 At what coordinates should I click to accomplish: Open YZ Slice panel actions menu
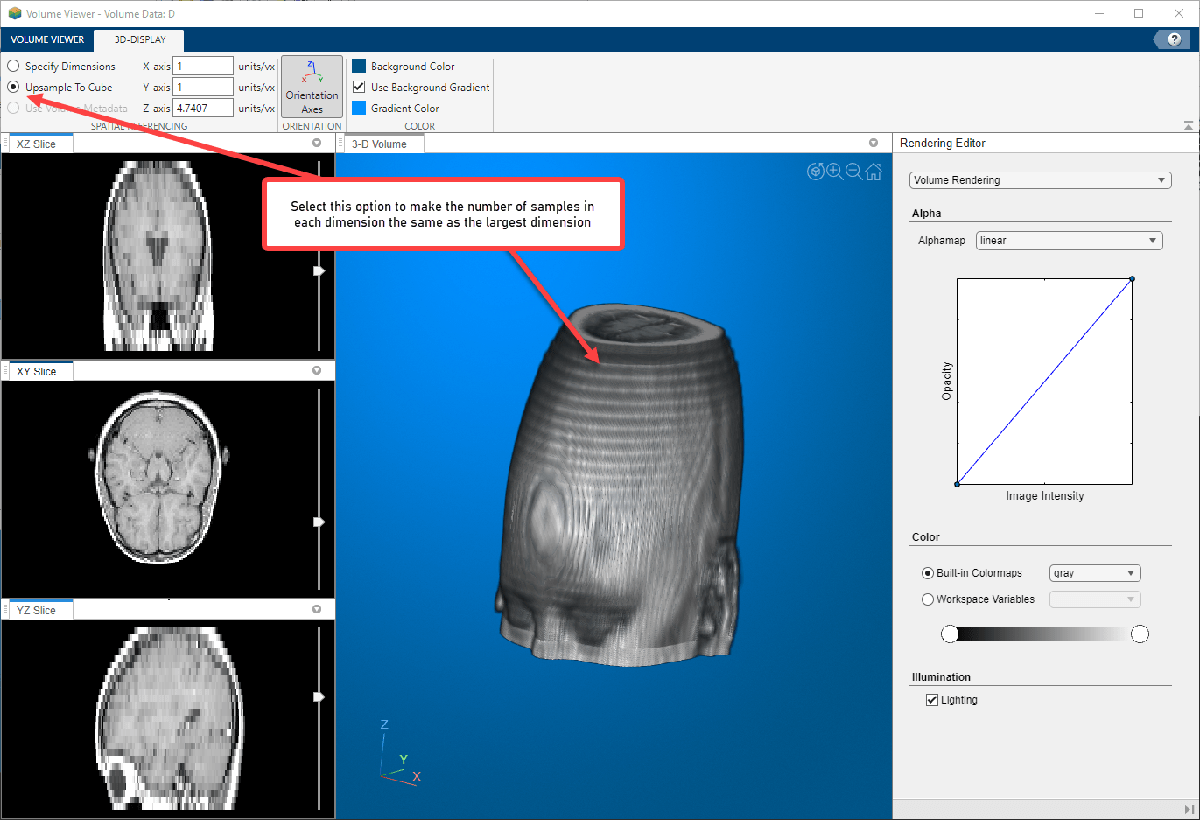point(317,609)
